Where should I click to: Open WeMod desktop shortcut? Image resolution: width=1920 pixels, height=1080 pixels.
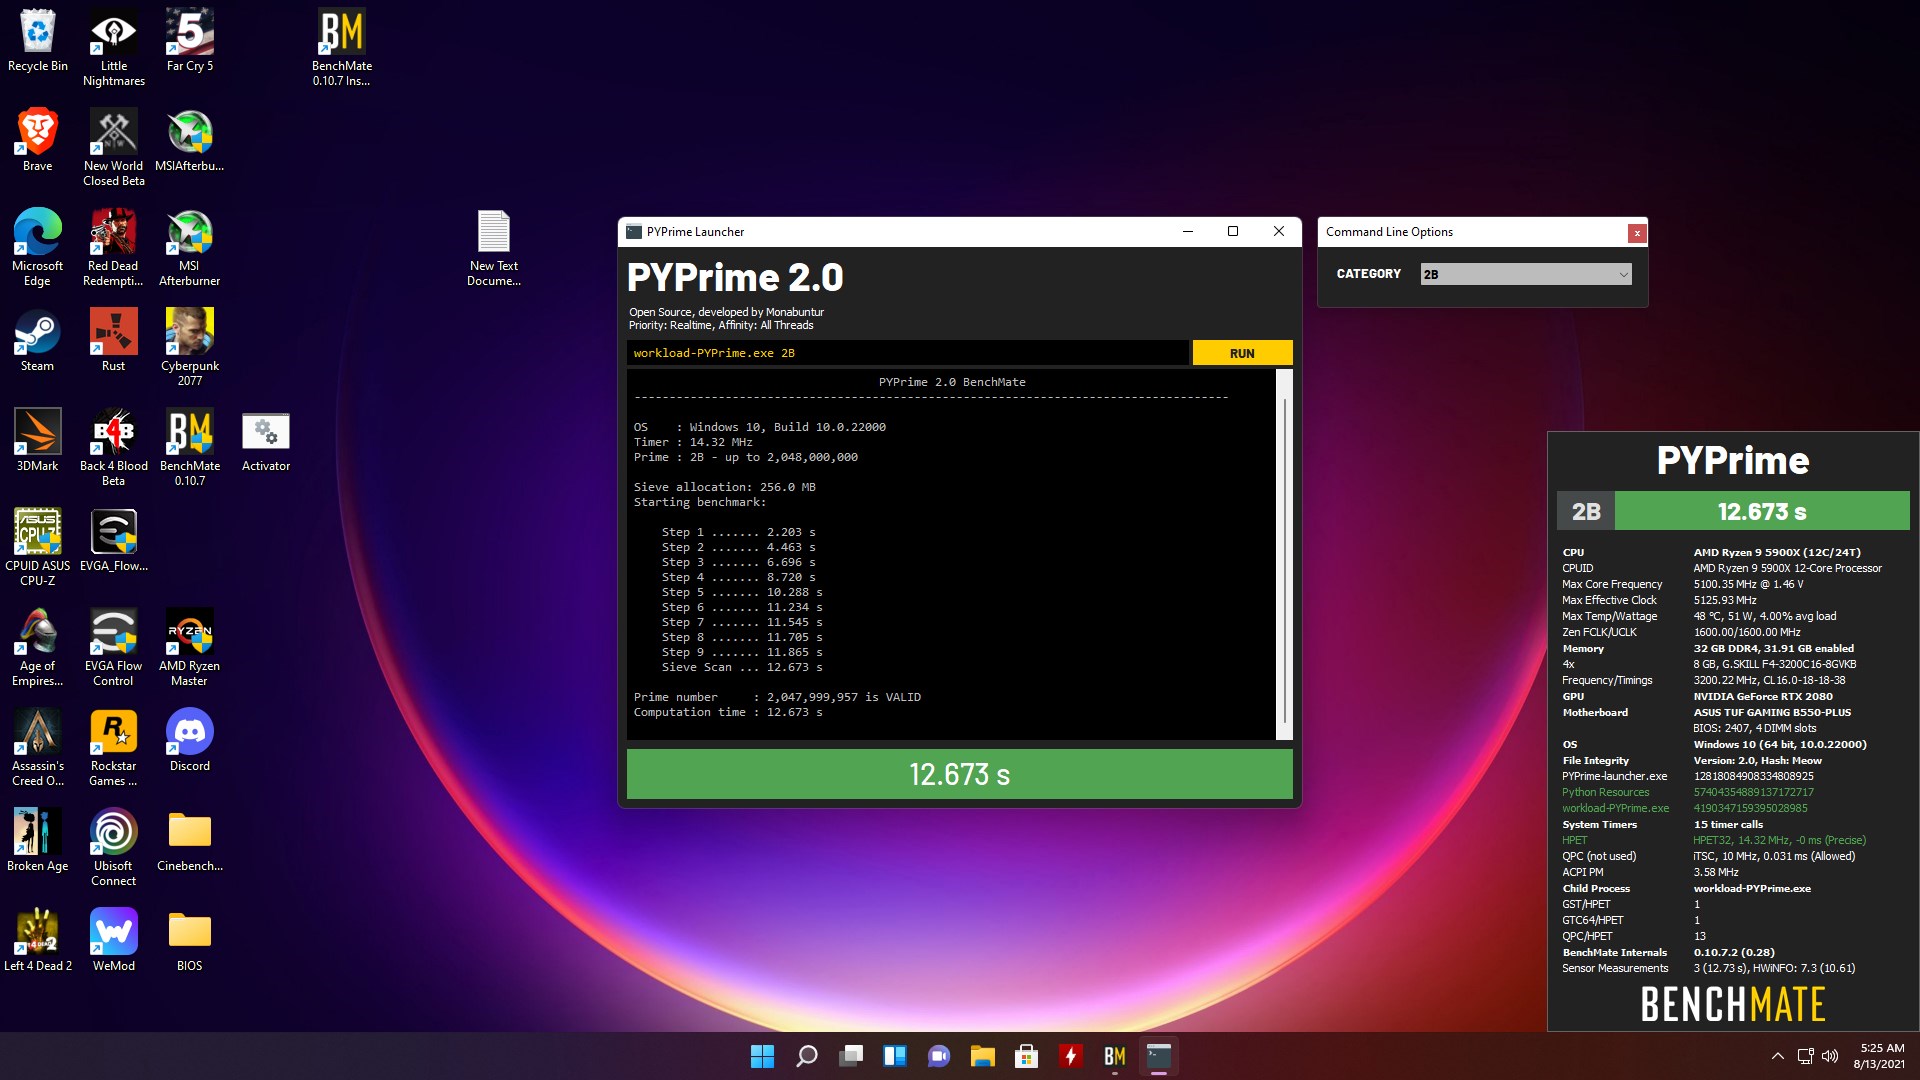coord(114,940)
